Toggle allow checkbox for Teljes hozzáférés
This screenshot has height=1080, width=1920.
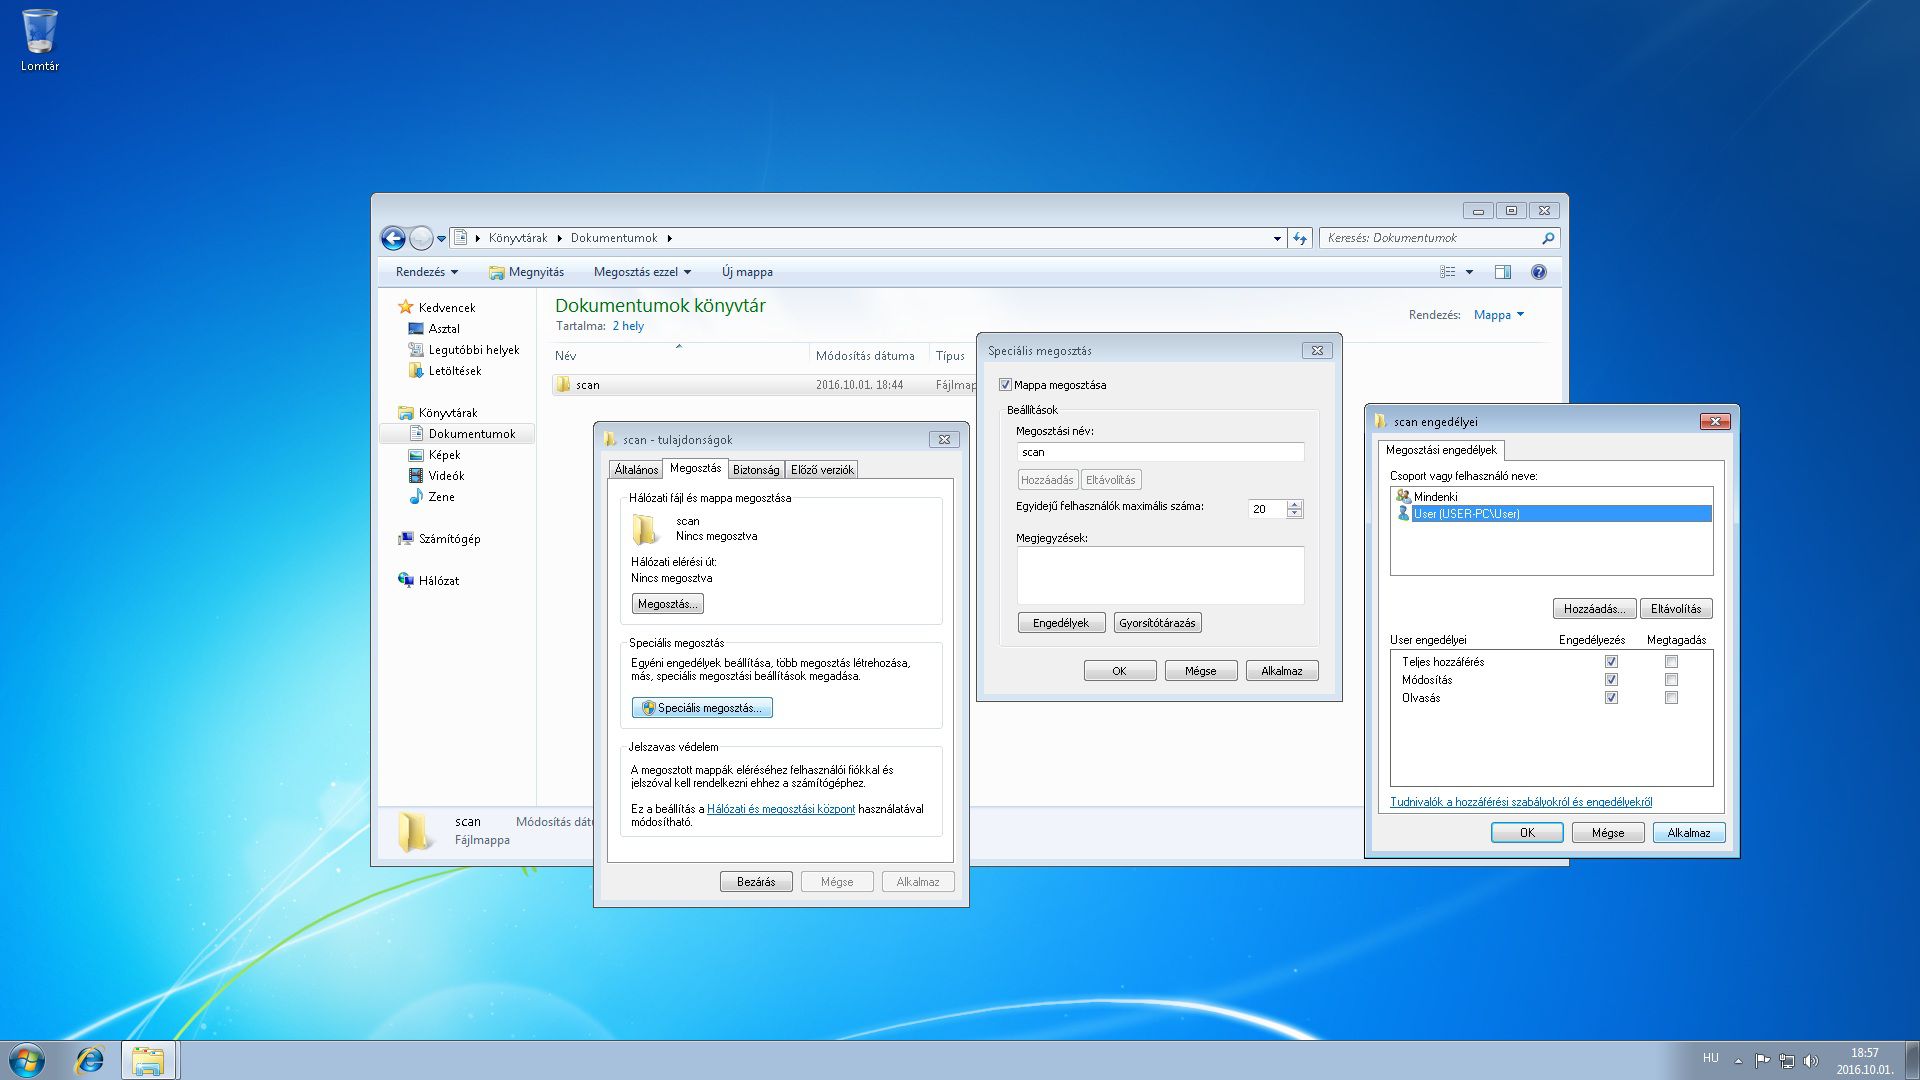pos(1611,662)
